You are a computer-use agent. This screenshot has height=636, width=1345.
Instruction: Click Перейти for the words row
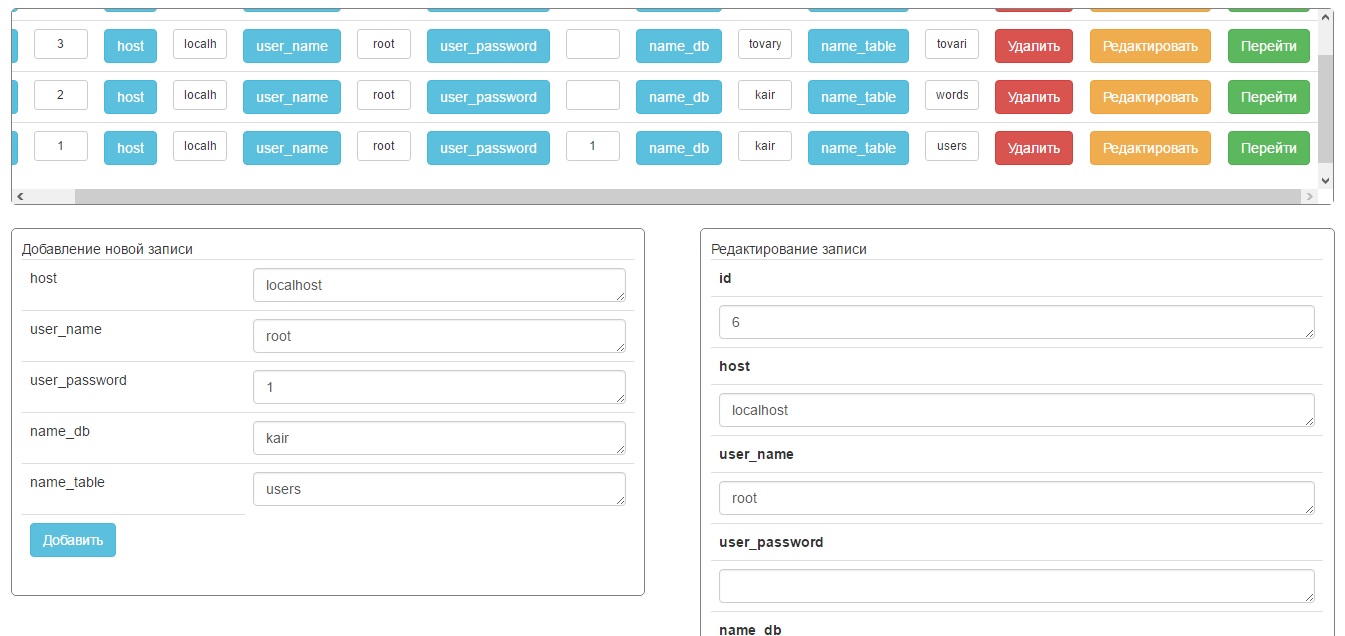click(x=1269, y=97)
